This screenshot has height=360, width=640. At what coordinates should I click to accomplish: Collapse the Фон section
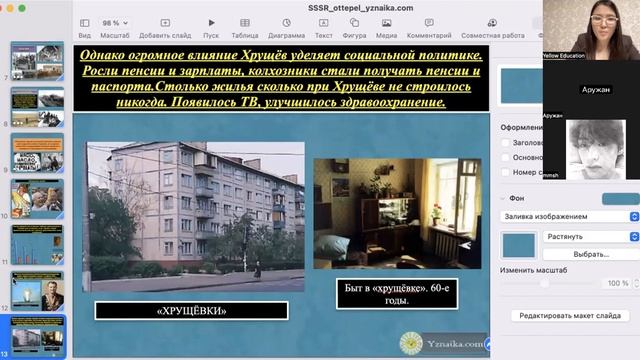tap(503, 198)
